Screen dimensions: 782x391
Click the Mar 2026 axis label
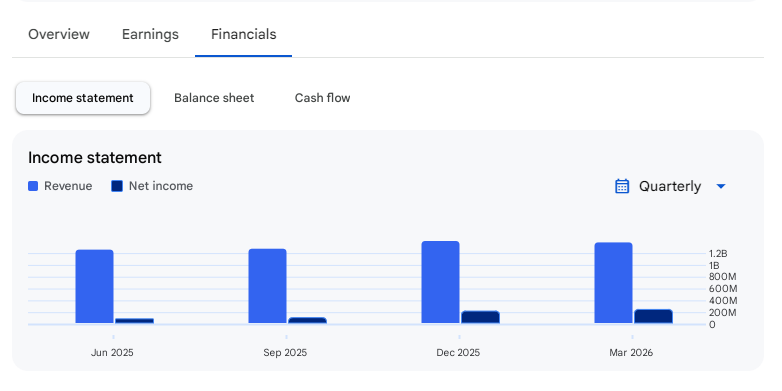[631, 353]
